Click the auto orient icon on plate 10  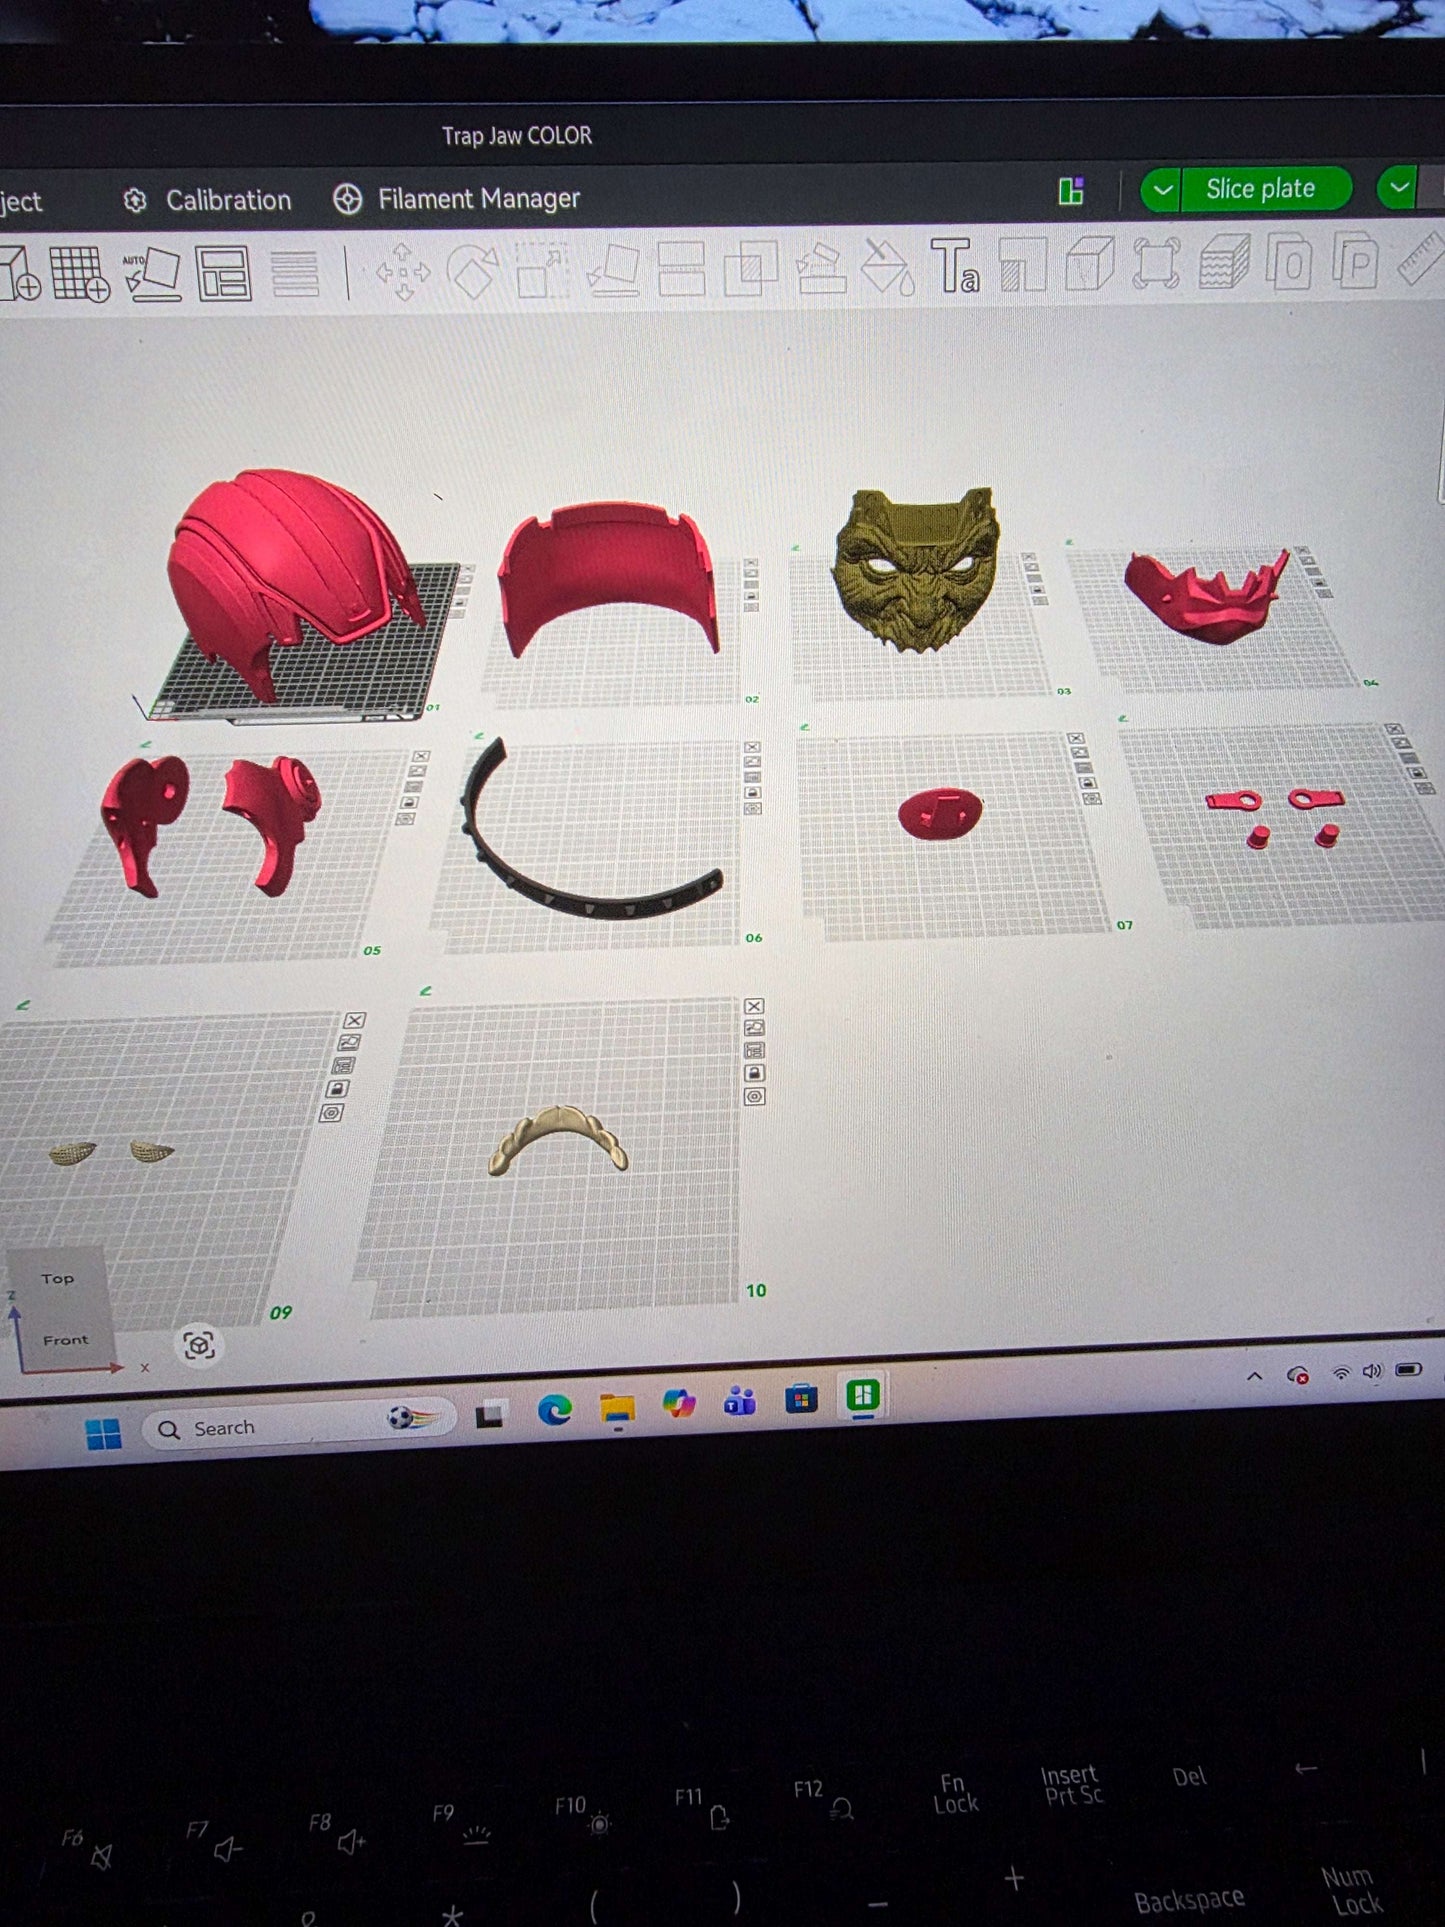(755, 1028)
